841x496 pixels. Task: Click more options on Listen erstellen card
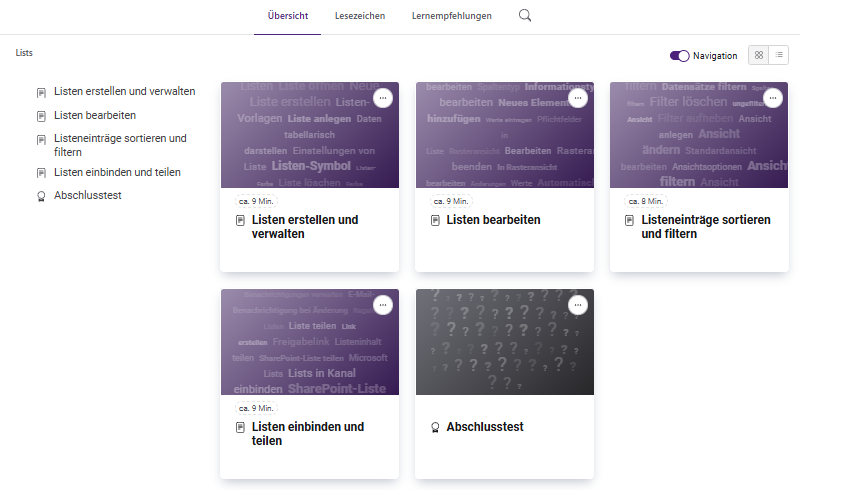coord(383,98)
